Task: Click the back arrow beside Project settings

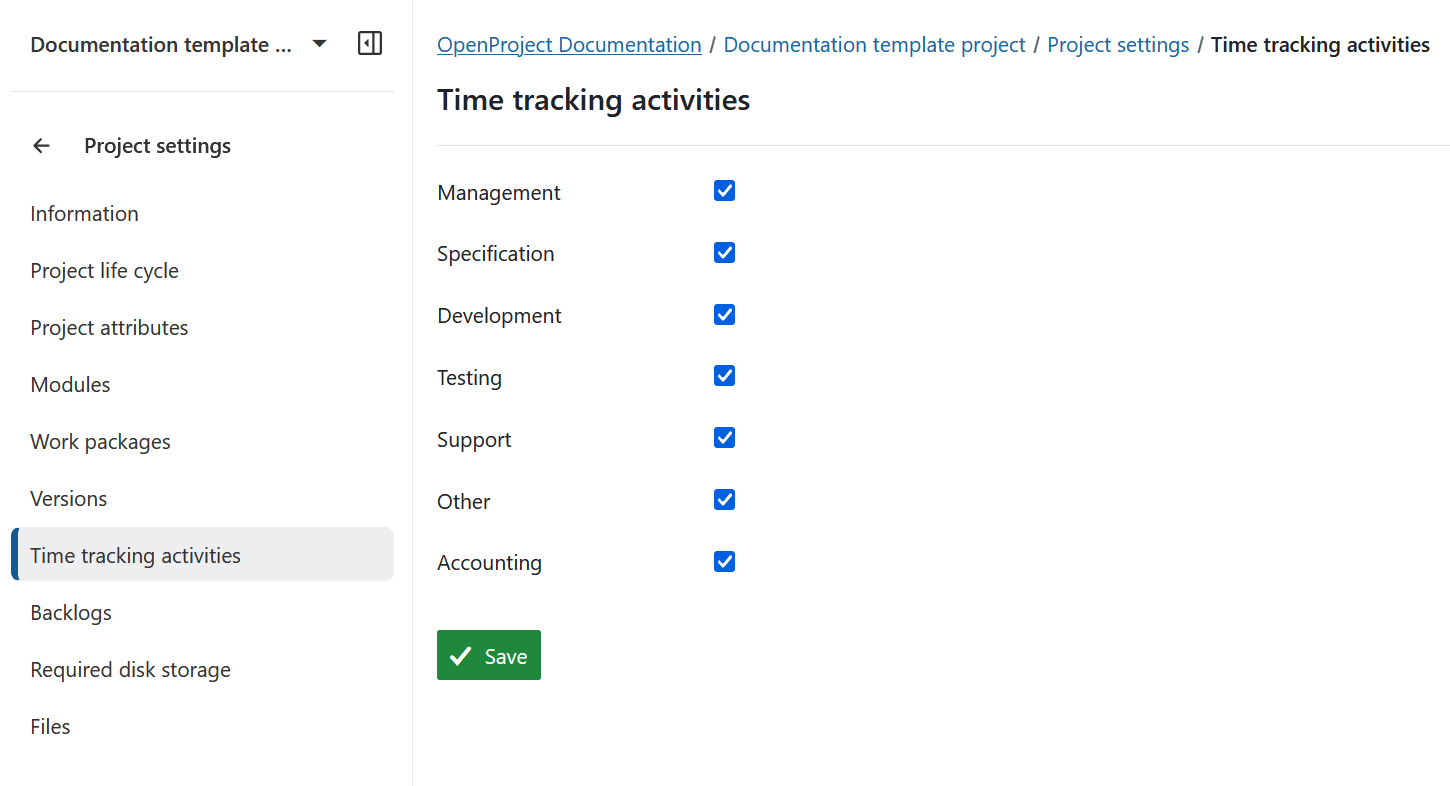Action: tap(41, 146)
